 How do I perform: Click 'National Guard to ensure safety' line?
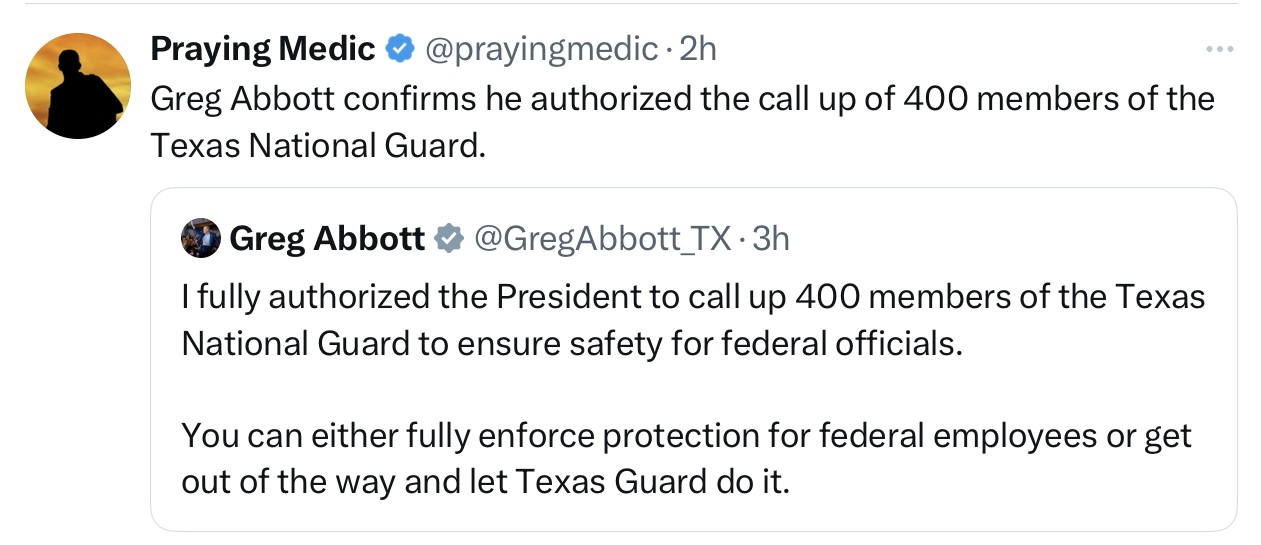pyautogui.click(x=571, y=343)
